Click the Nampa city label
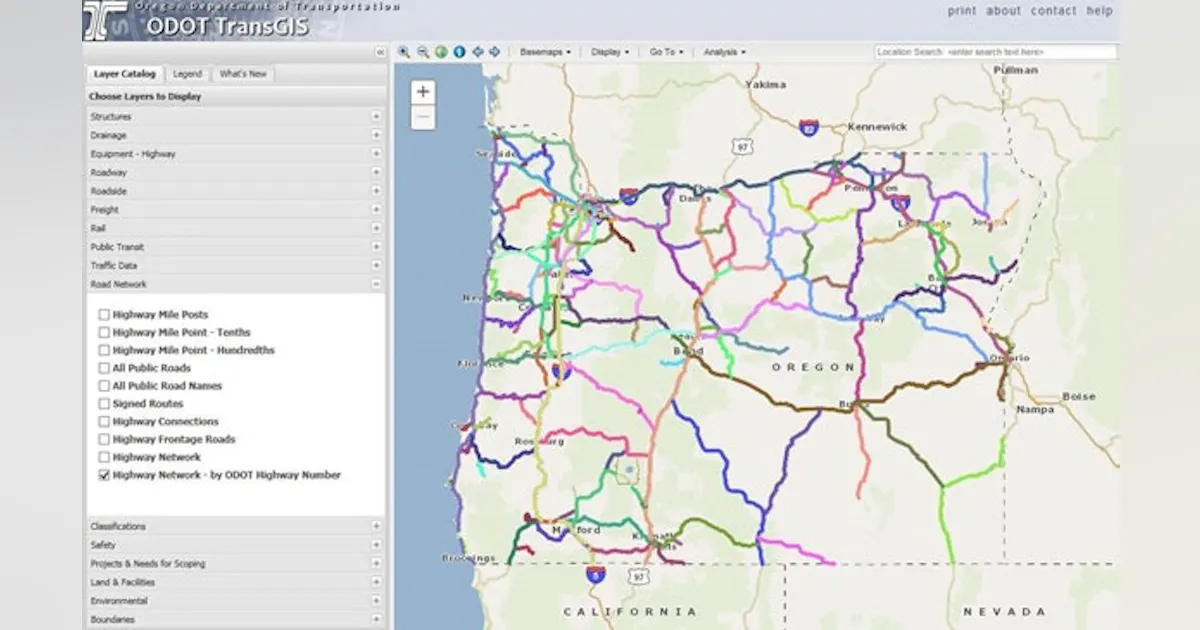The height and width of the screenshot is (630, 1200). pos(1035,410)
